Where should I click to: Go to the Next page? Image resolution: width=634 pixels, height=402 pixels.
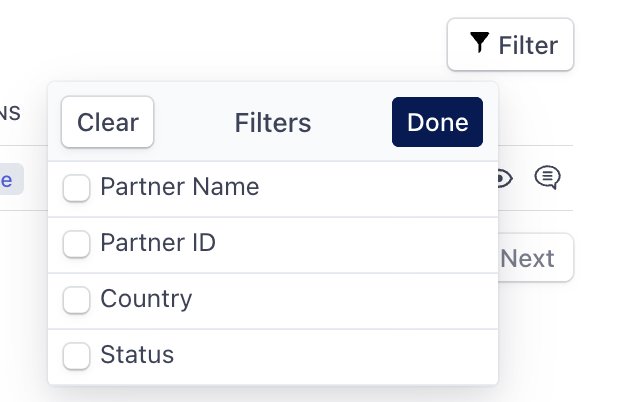pos(530,258)
